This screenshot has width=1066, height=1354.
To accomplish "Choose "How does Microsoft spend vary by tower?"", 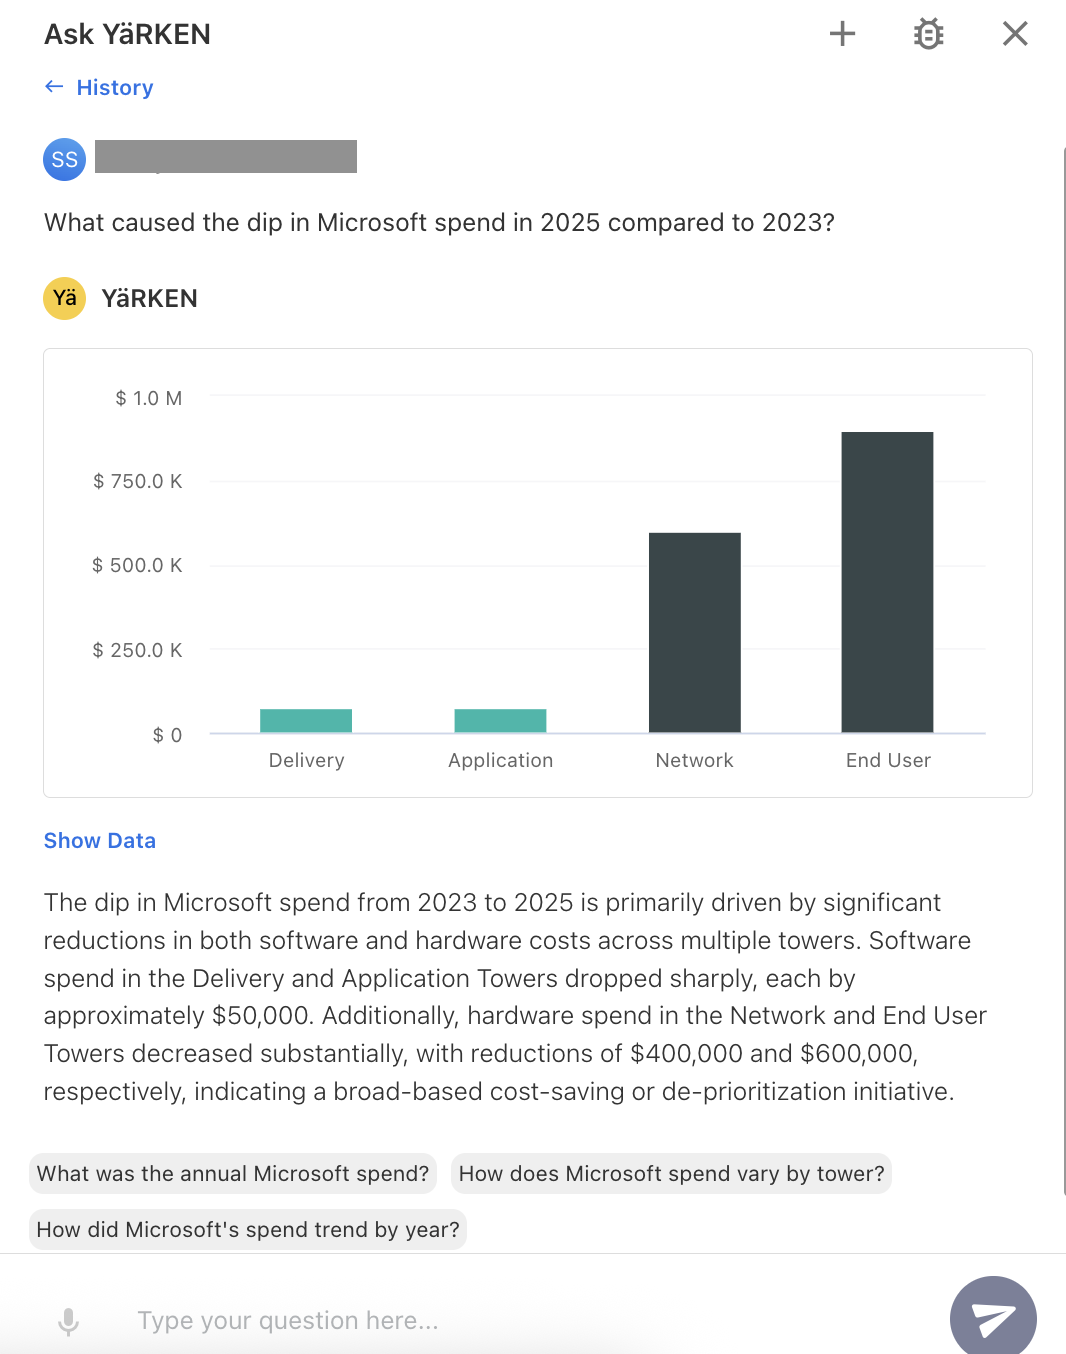I will pyautogui.click(x=671, y=1173).
